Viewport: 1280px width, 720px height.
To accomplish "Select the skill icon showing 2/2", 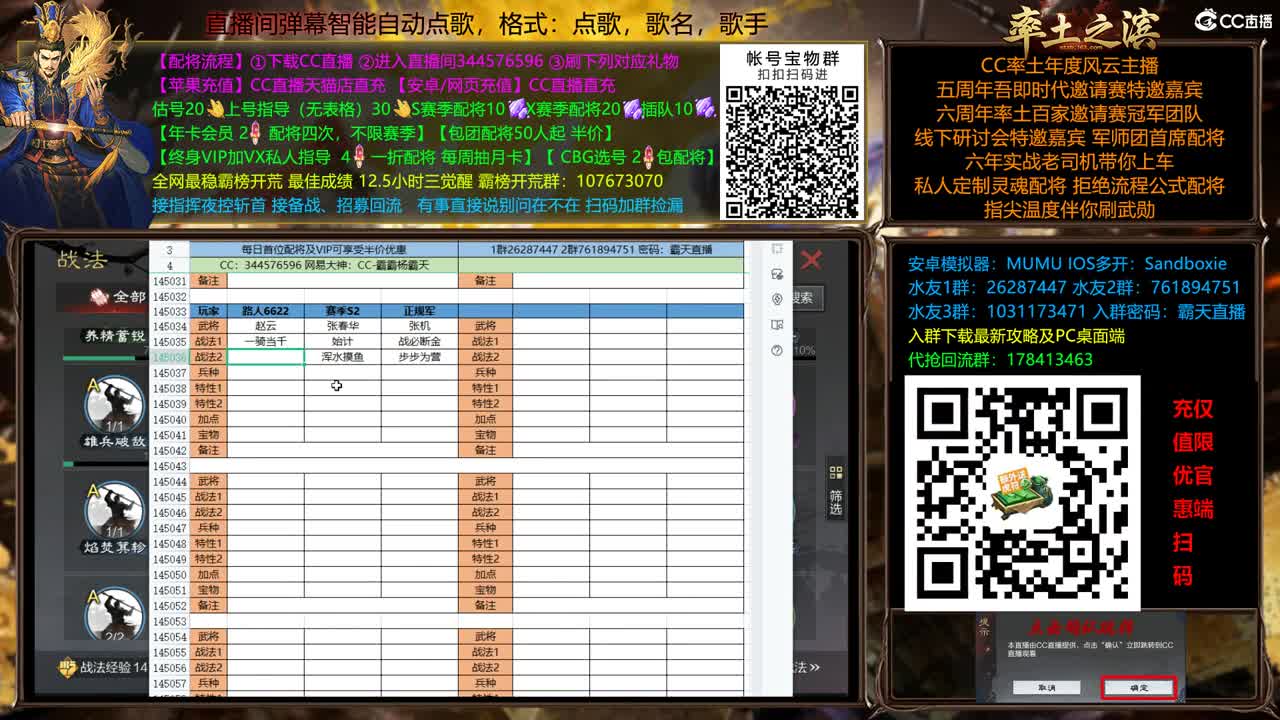I will pos(114,612).
